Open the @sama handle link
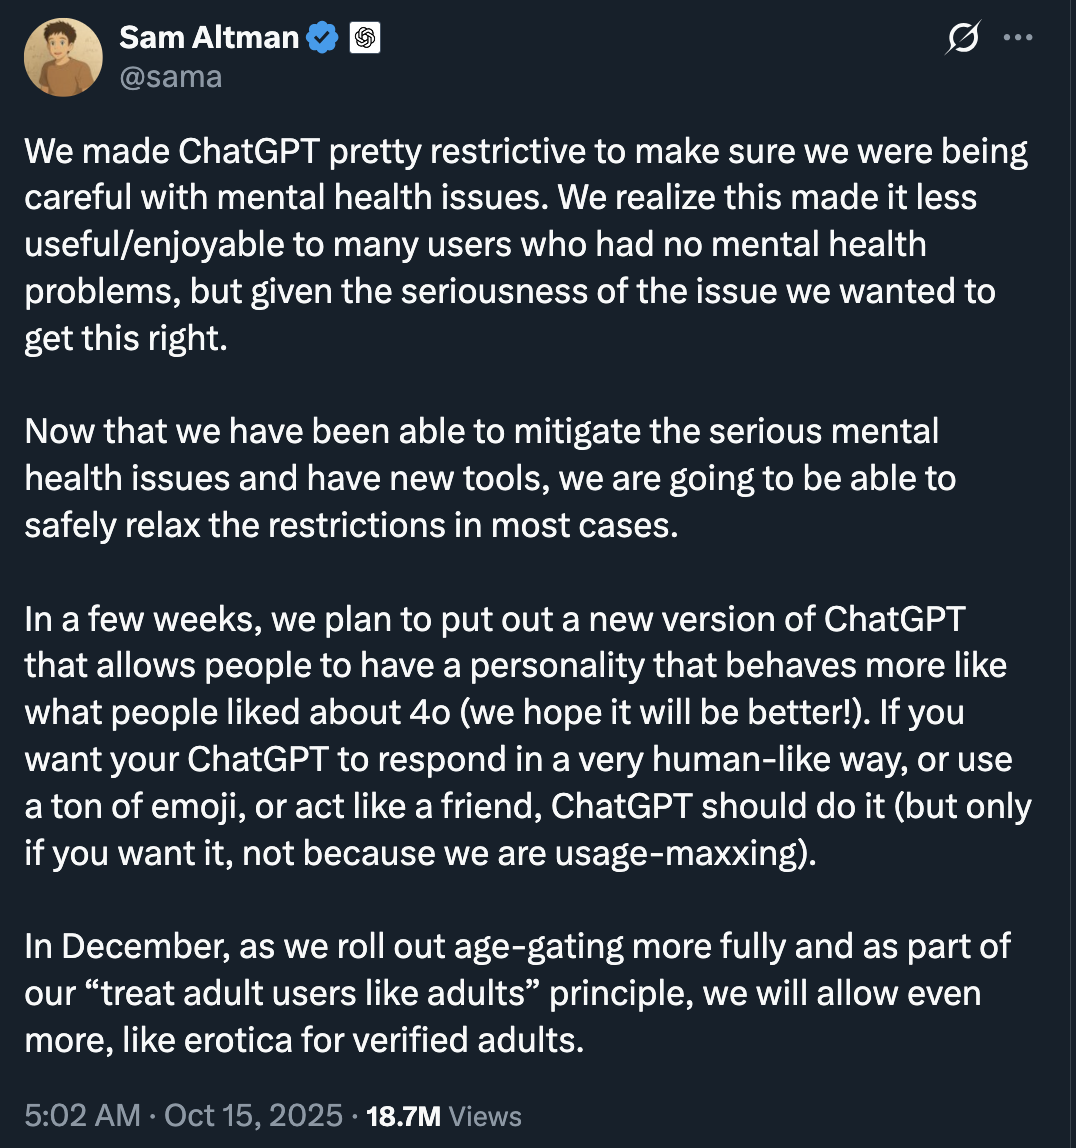 pos(170,76)
